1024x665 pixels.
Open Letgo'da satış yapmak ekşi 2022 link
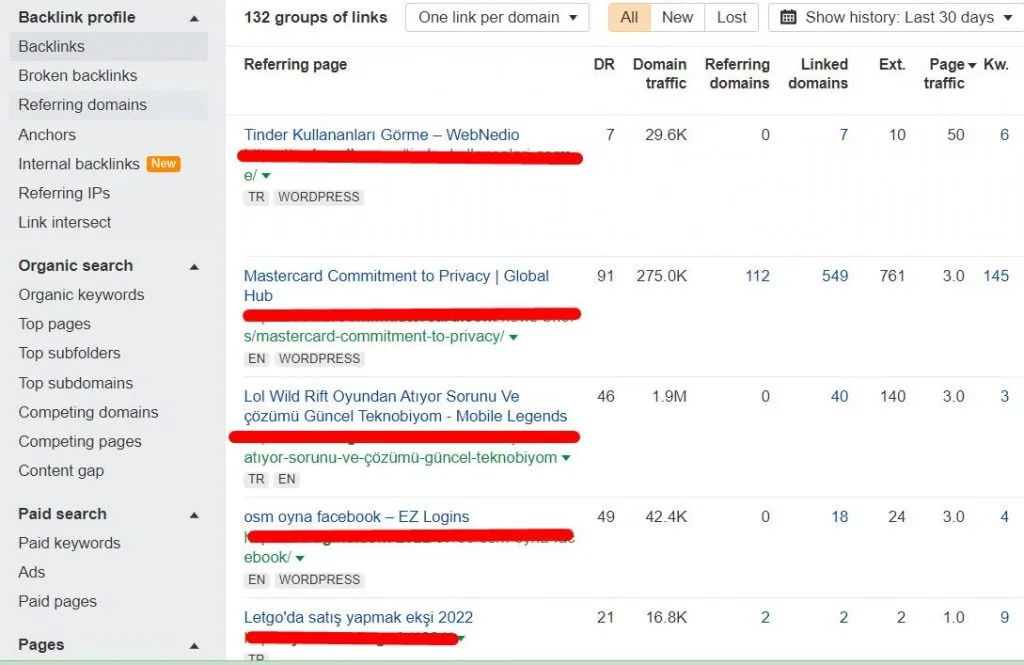click(x=358, y=617)
